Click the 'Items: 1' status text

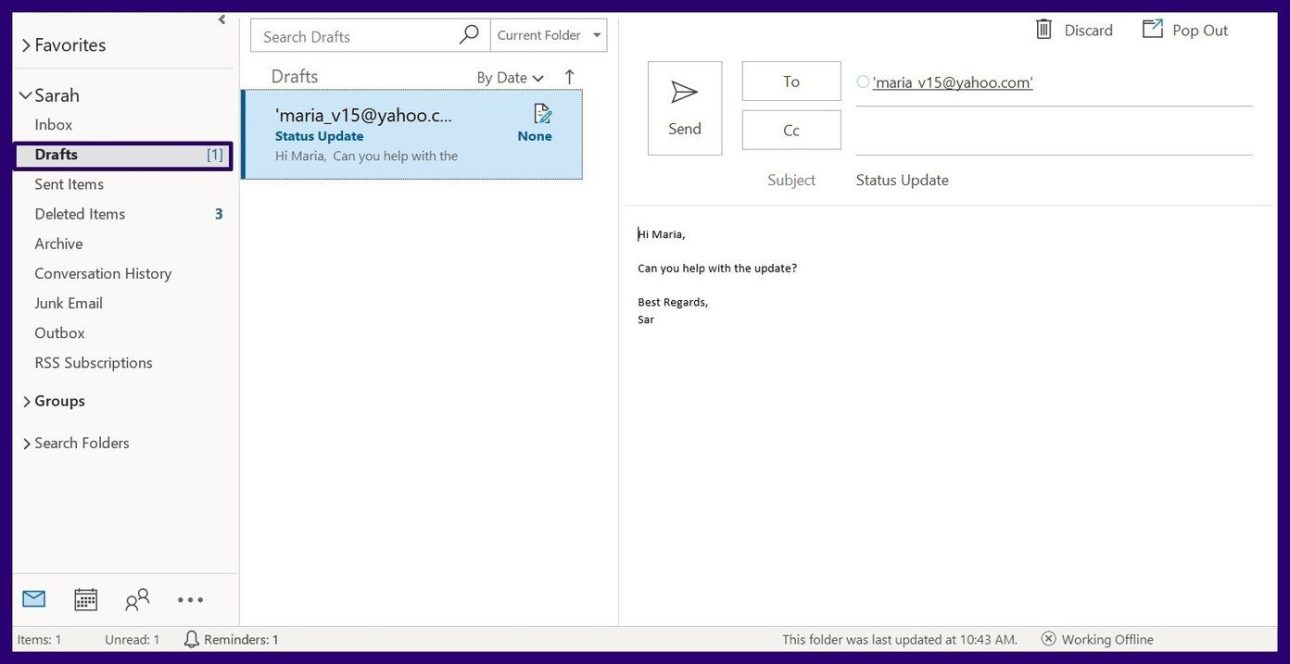[39, 640]
